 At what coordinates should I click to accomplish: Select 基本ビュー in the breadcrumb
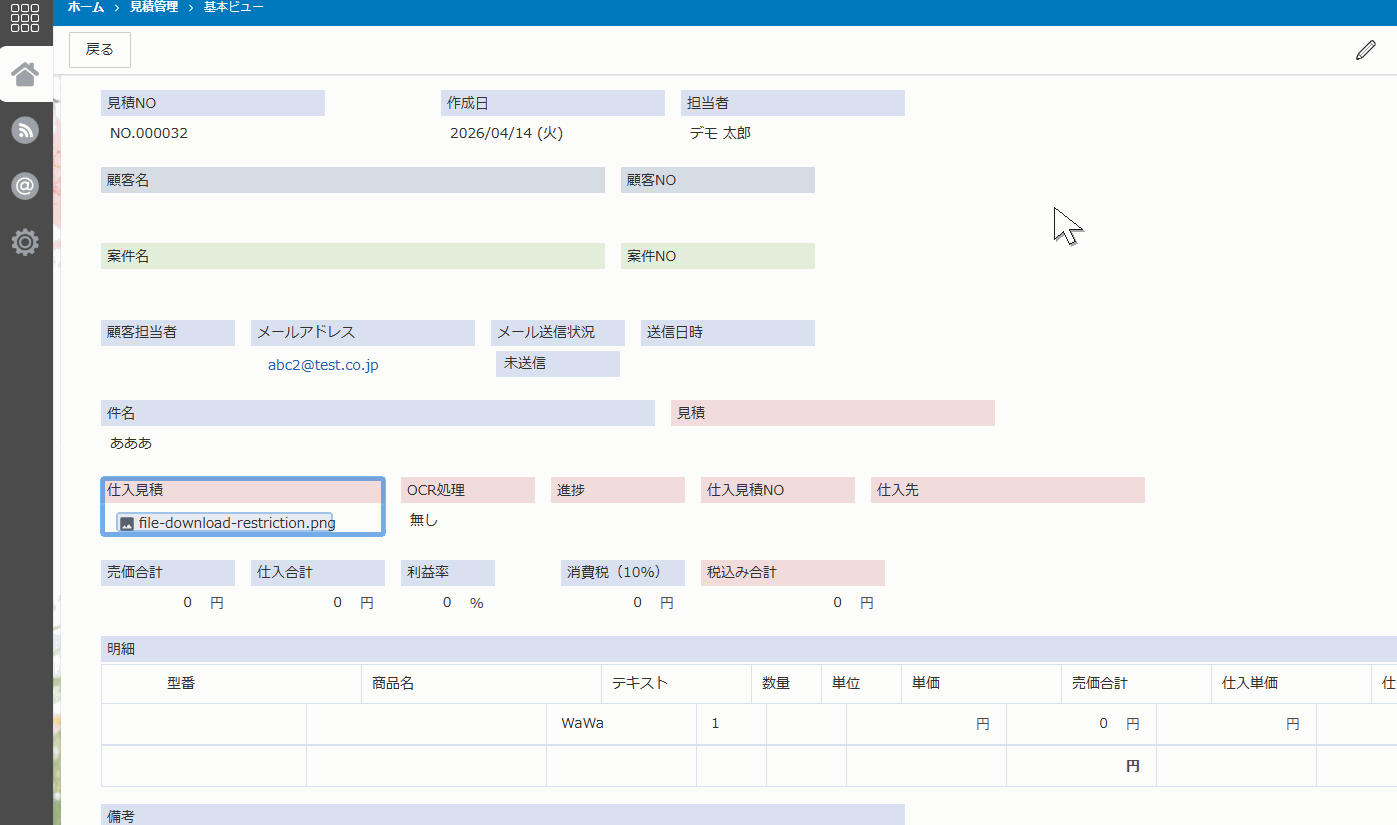pos(234,7)
